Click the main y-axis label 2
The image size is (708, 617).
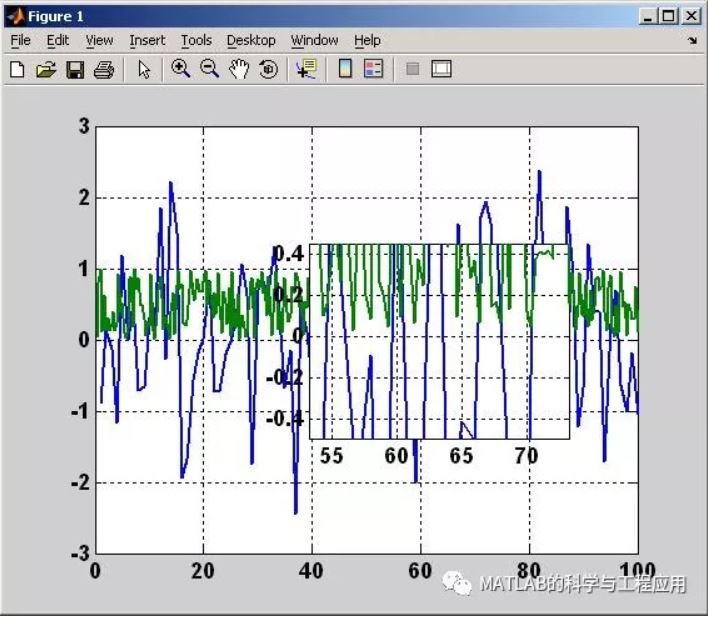(x=84, y=197)
